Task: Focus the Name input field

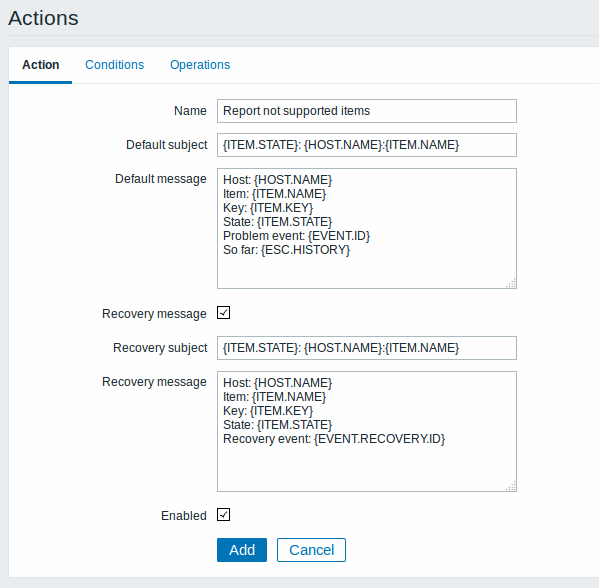Action: pyautogui.click(x=367, y=111)
